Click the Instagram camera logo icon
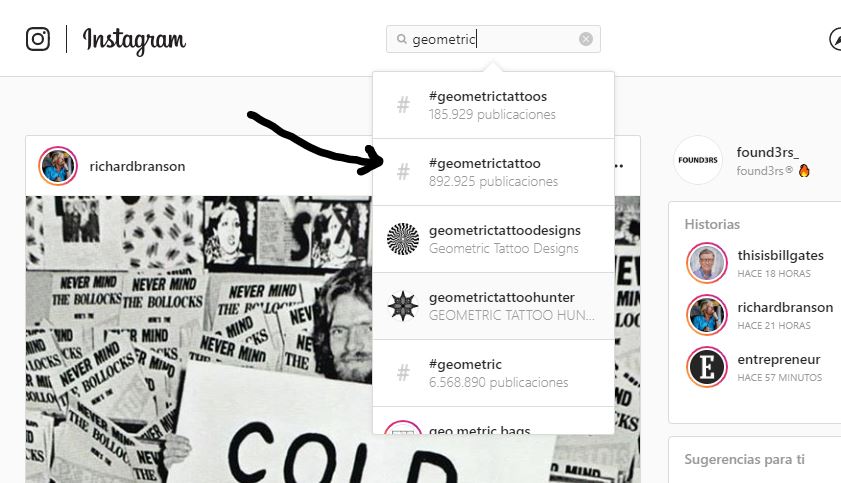 [x=38, y=39]
